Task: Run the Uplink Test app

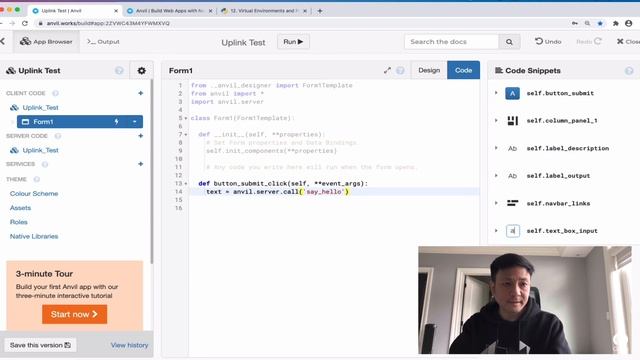Action: (x=293, y=42)
